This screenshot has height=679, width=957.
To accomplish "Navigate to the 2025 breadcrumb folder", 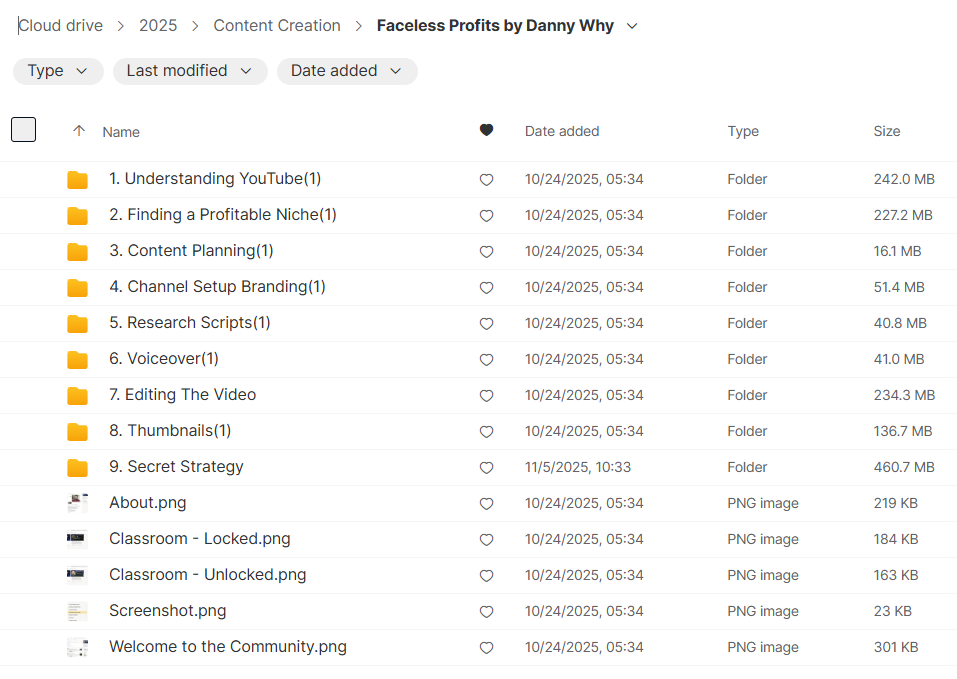I will (x=158, y=26).
